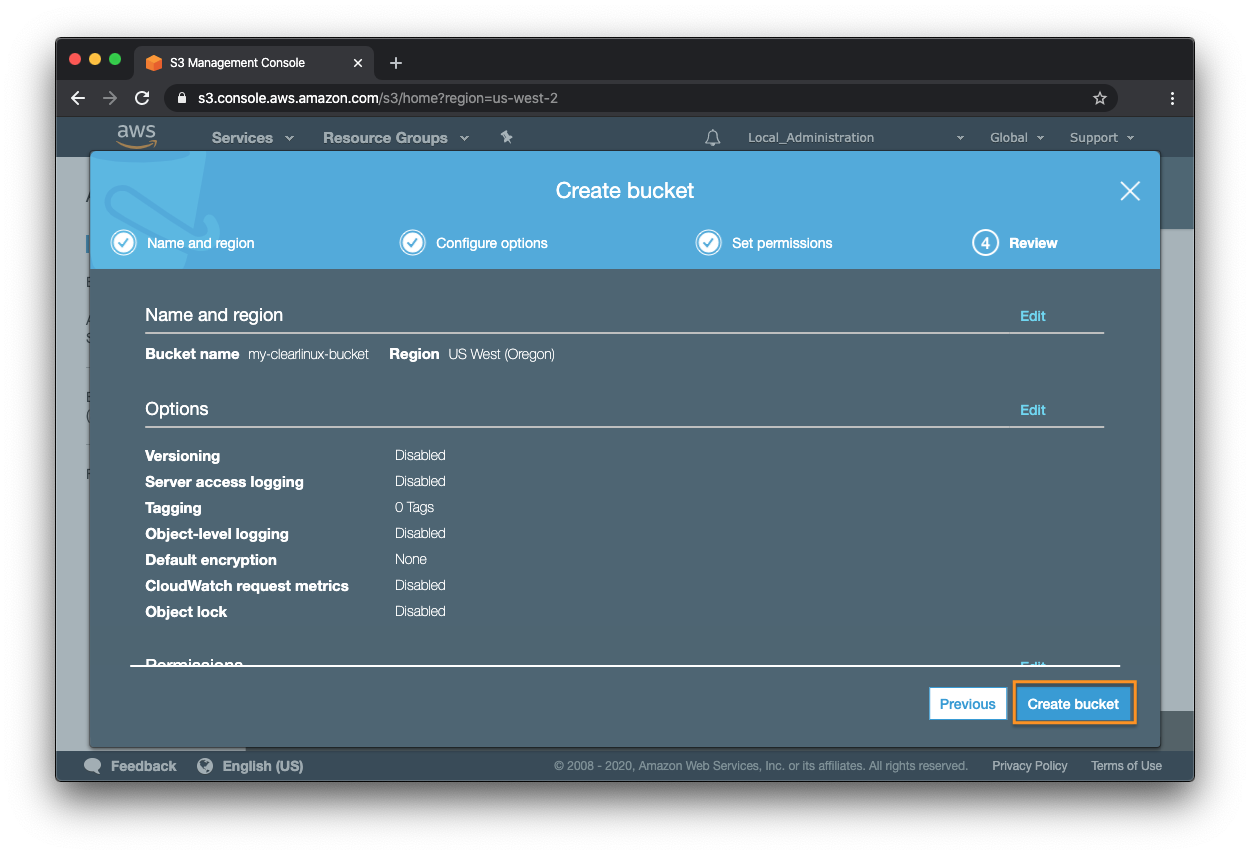Image resolution: width=1250 pixels, height=855 pixels.
Task: Open the Support dropdown menu
Action: pos(1102,138)
